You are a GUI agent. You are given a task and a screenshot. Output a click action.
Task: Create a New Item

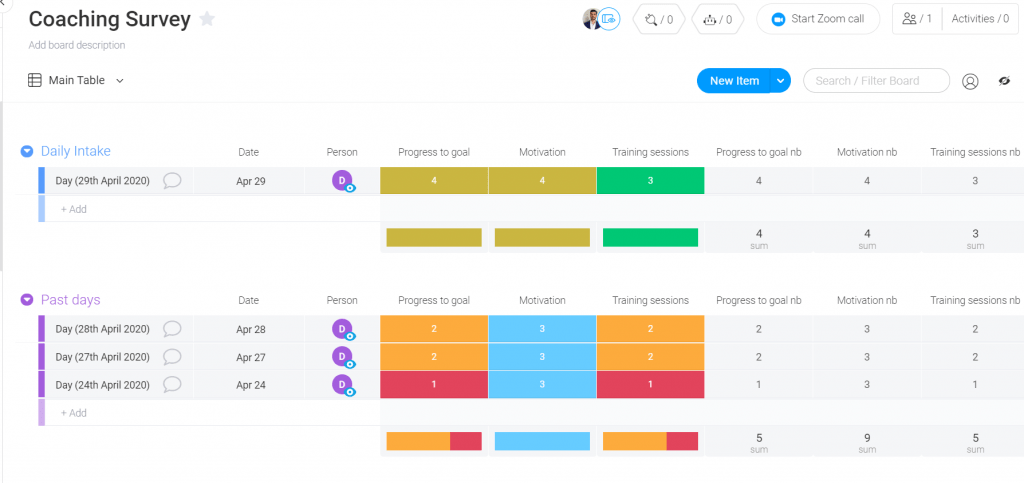coord(734,81)
